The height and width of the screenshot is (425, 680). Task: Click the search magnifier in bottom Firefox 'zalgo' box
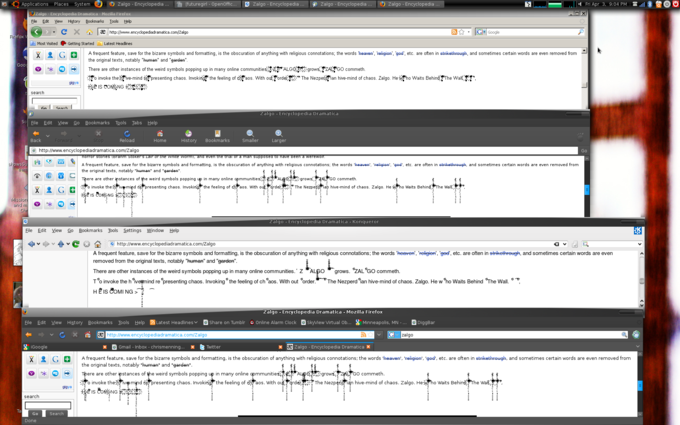point(624,335)
